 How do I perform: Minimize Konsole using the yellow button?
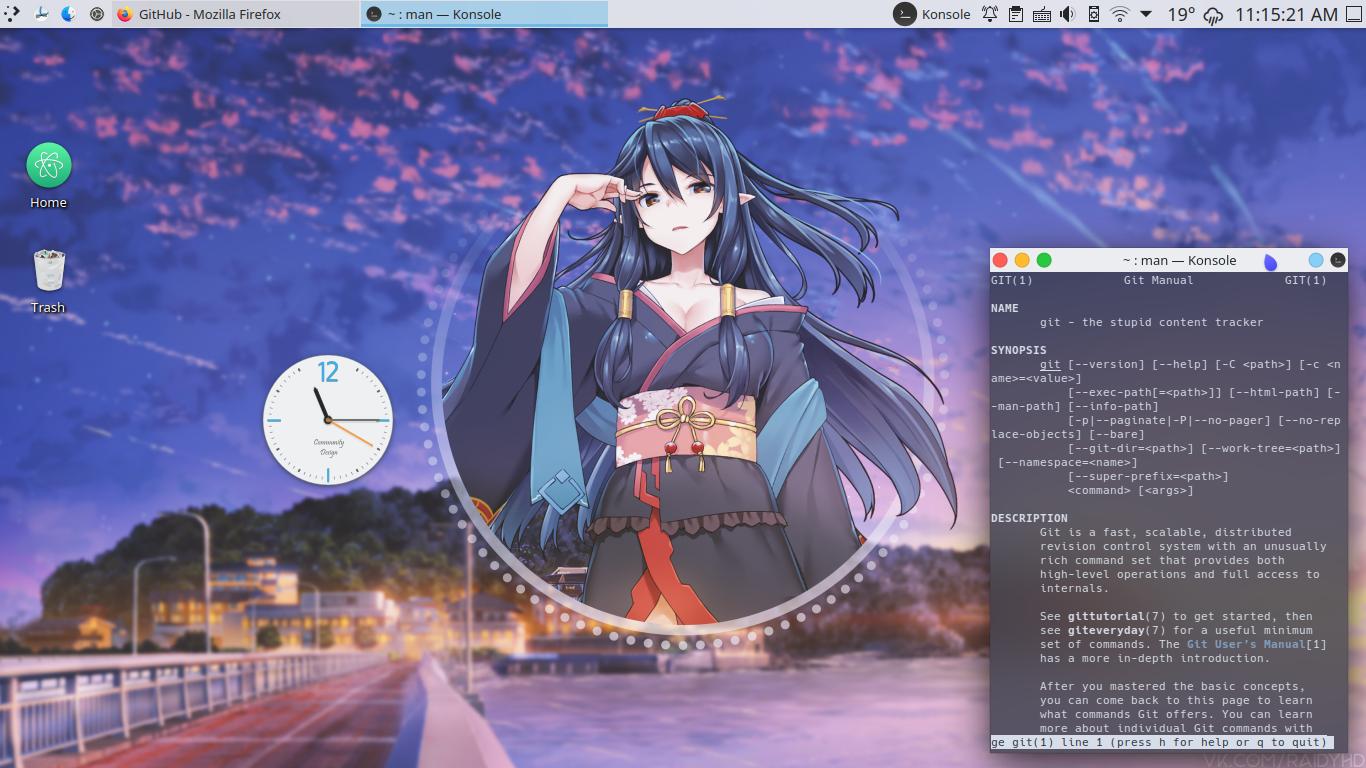click(x=1022, y=260)
